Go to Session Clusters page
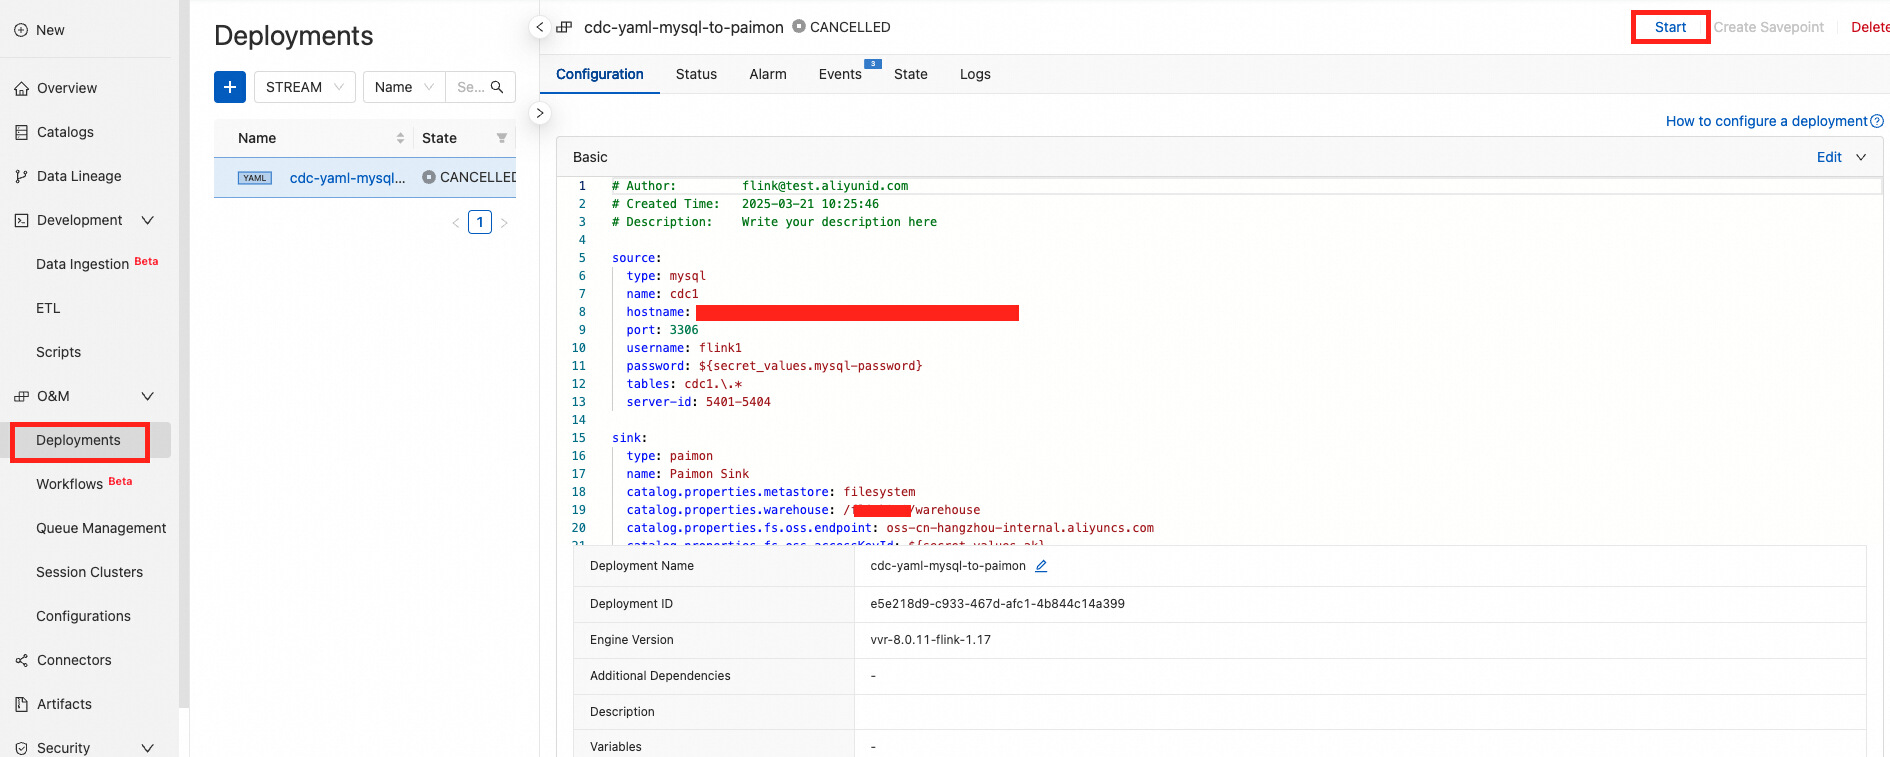This screenshot has width=1890, height=757. pyautogui.click(x=89, y=572)
